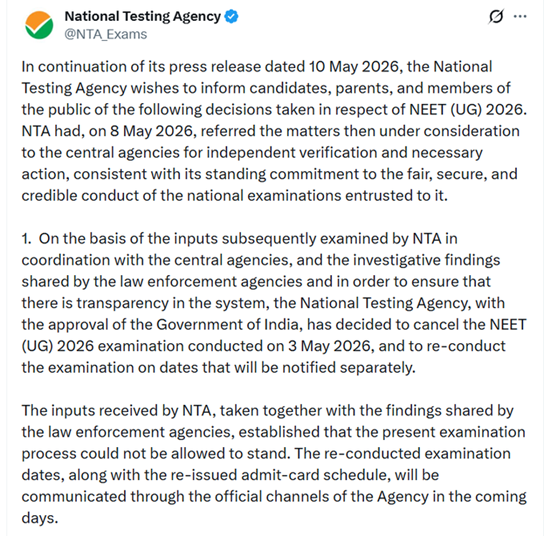Click the numbered point 1 paragraph
Viewport: 544px width, 536px height.
pyautogui.click(x=274, y=303)
